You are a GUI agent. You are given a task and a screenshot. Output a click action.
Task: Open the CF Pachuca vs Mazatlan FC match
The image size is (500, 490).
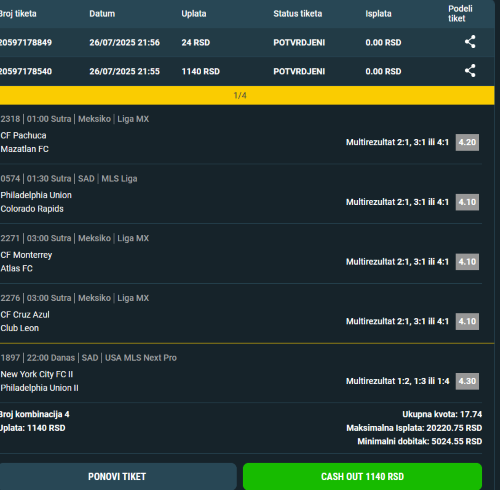coord(24,142)
